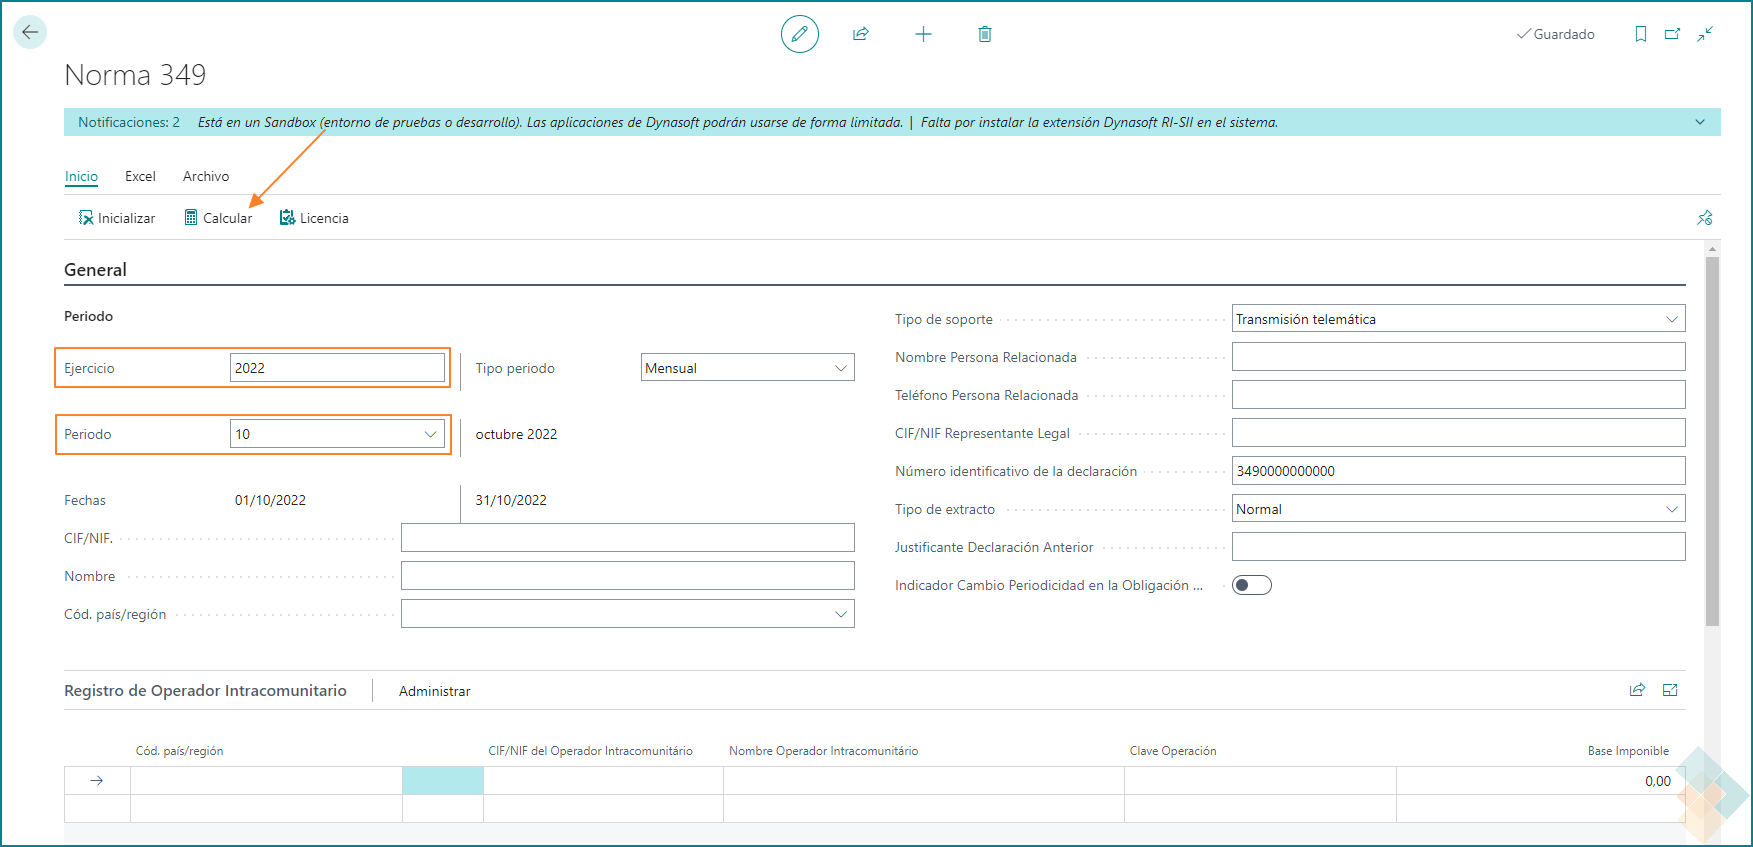Toggle Indicador Cambio Periodicidad switch
Image resolution: width=1753 pixels, height=847 pixels.
click(x=1252, y=585)
